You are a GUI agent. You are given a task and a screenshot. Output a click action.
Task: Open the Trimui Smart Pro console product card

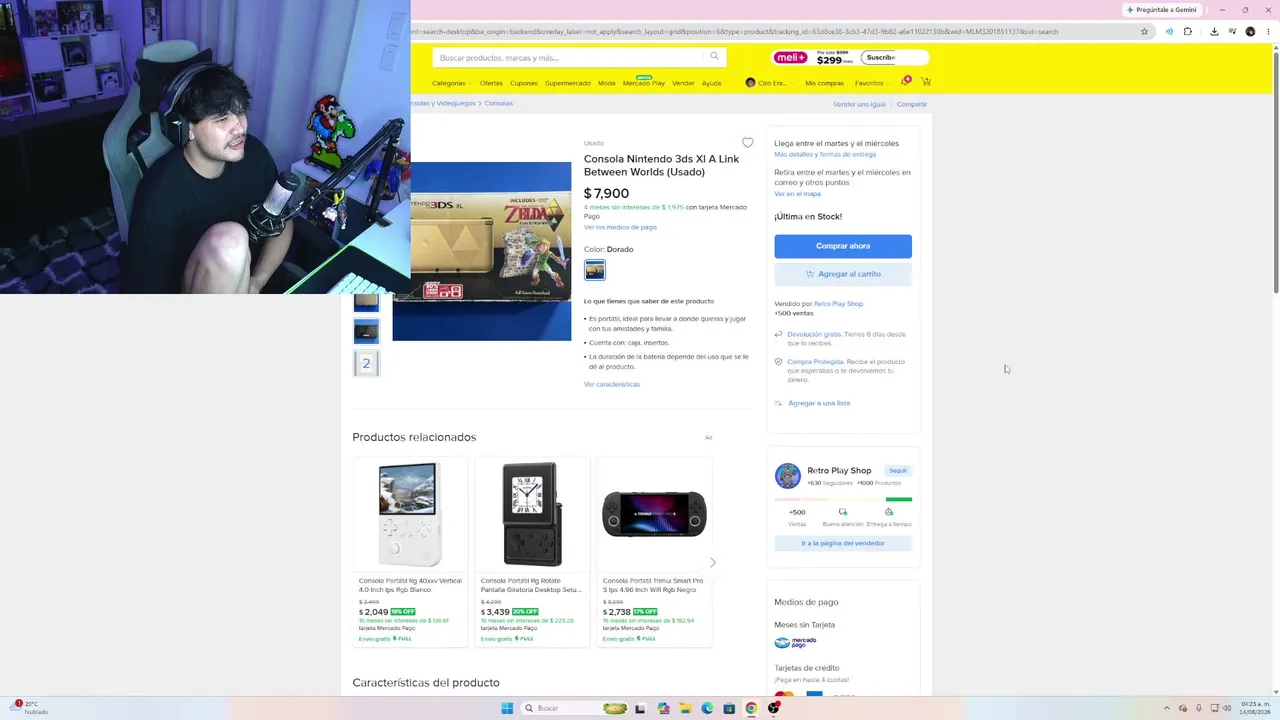[x=654, y=552]
